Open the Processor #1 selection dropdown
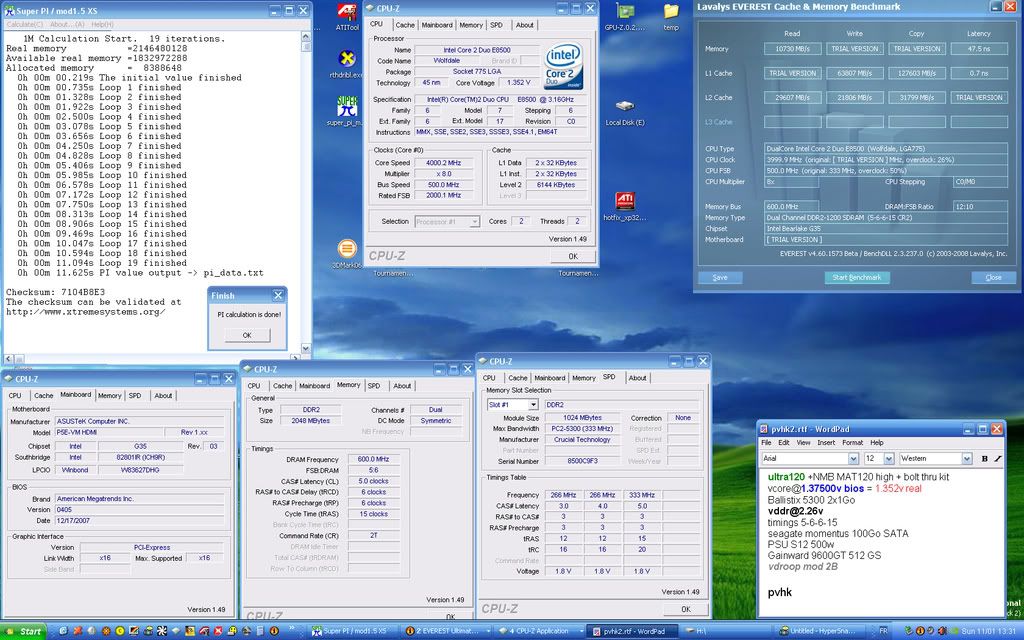1024x640 pixels. (475, 221)
